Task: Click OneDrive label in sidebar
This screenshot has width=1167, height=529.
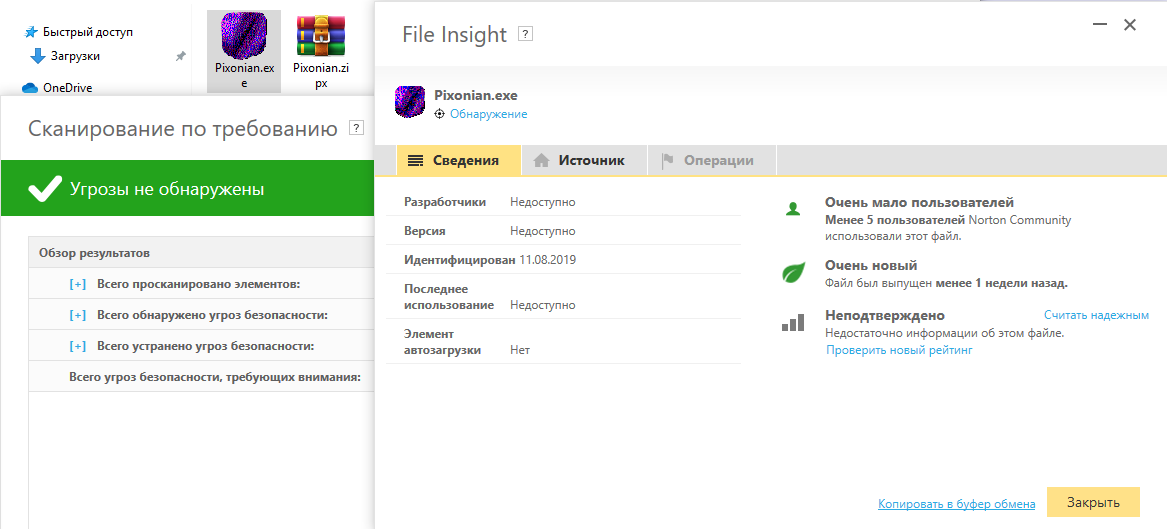Action: (68, 88)
